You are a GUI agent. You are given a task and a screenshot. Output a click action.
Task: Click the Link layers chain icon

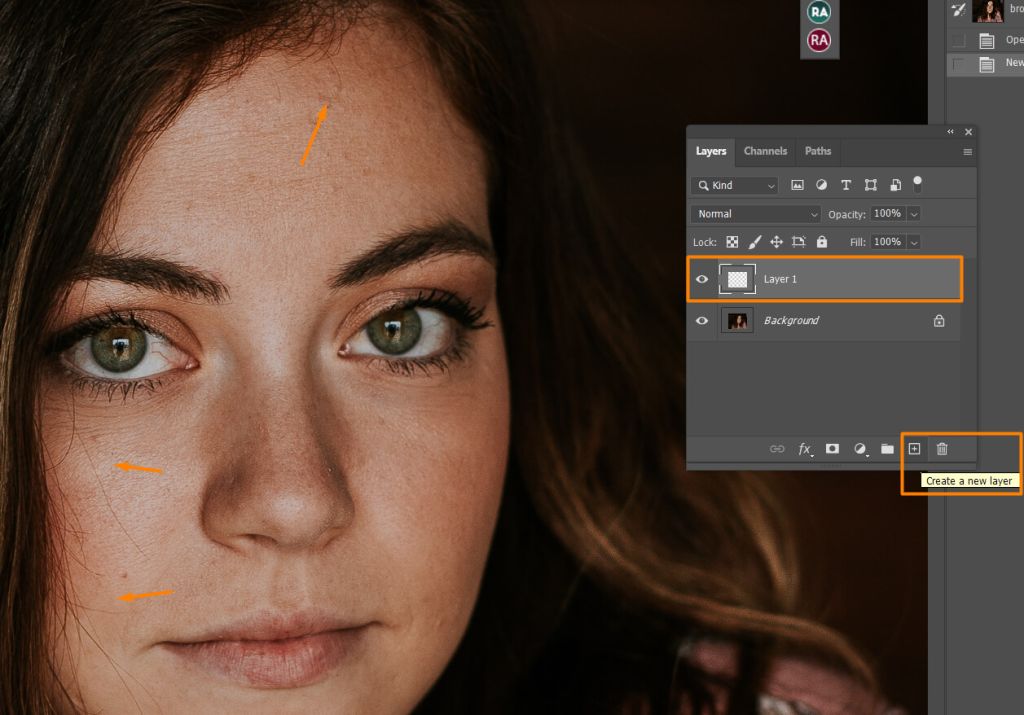click(x=777, y=449)
